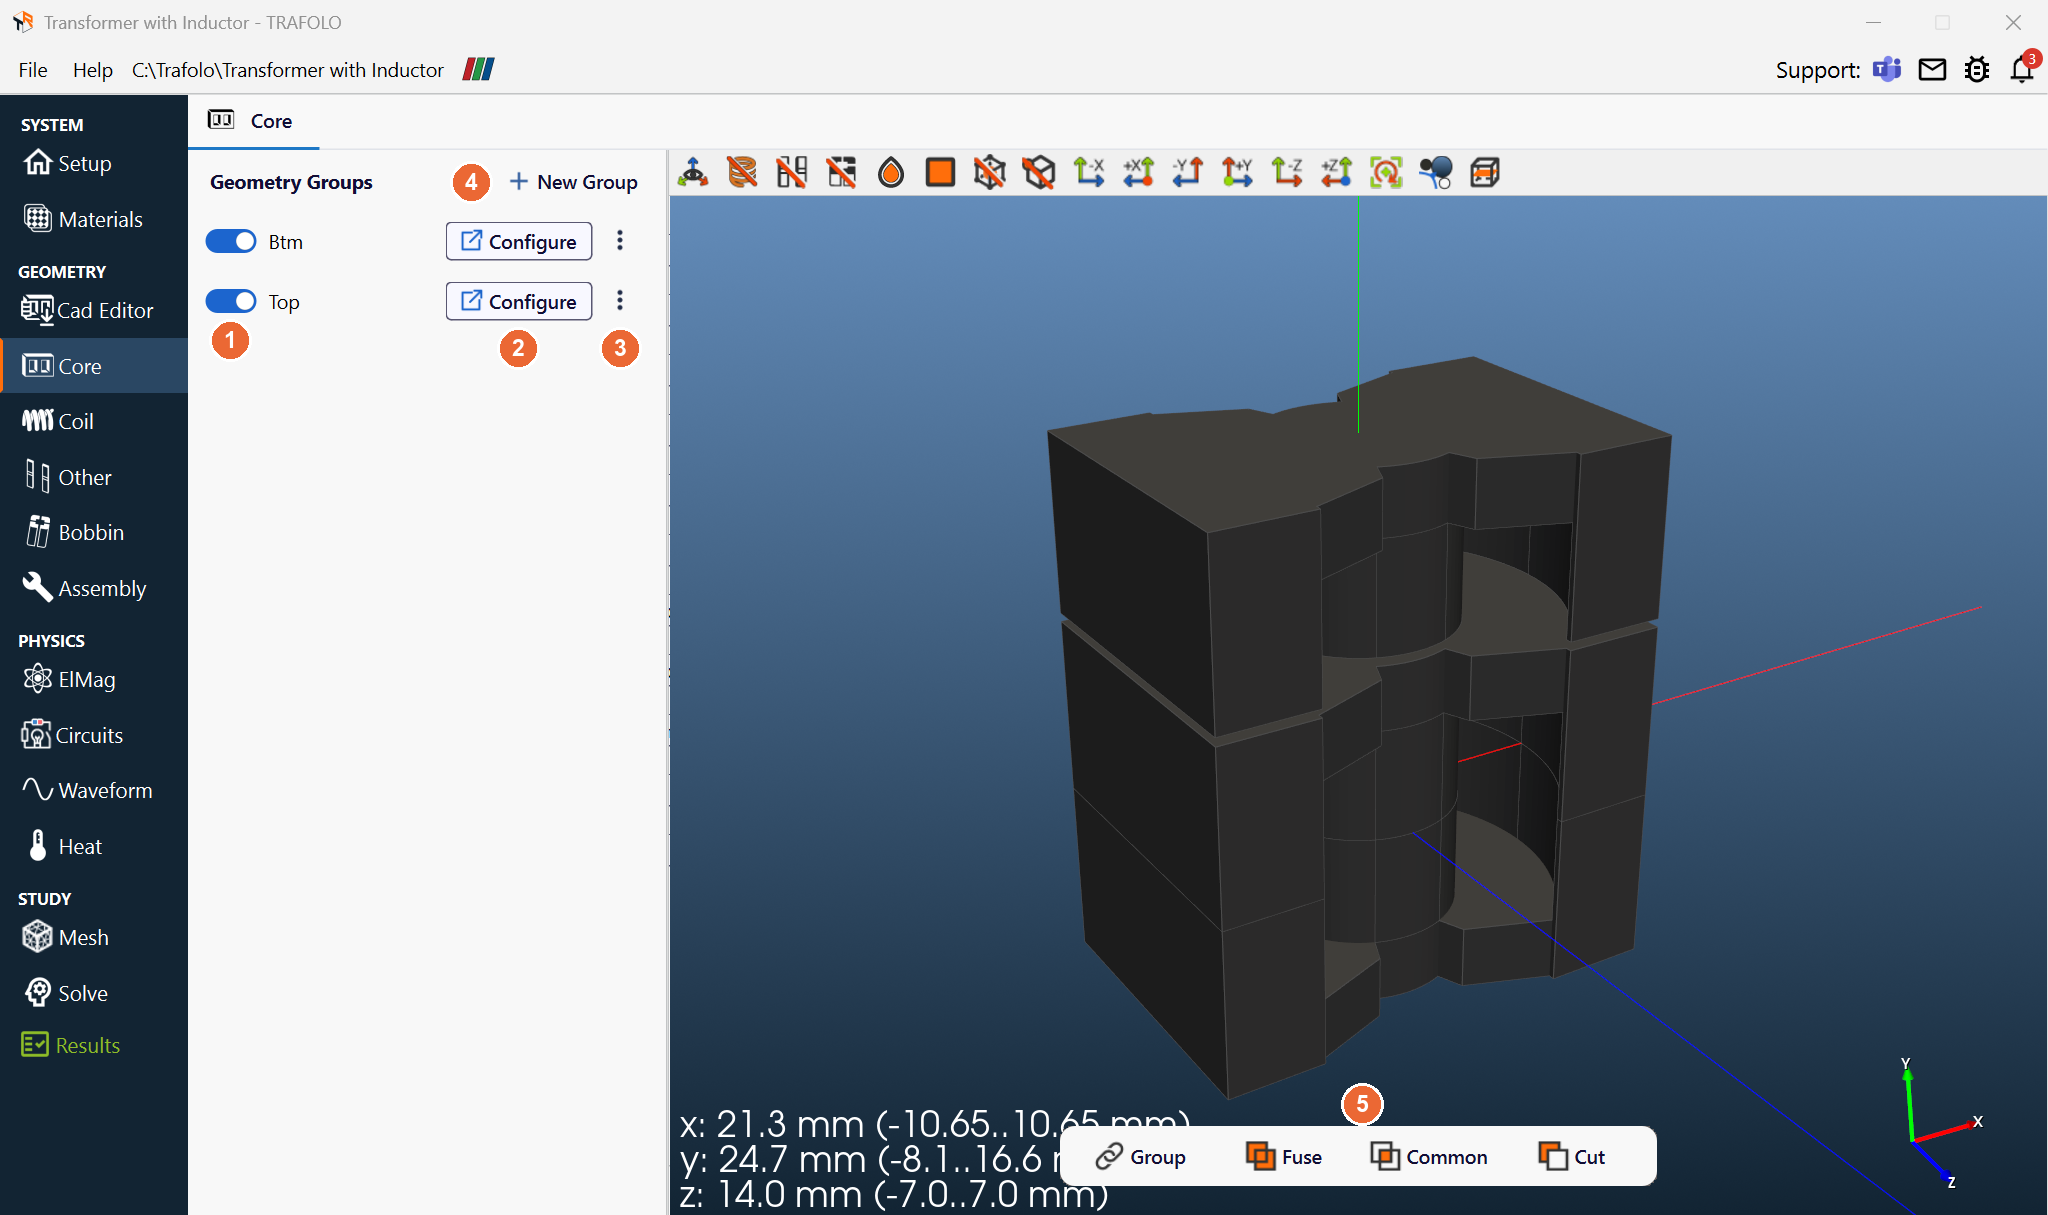Set view to +Y axis
The image size is (2048, 1215).
tap(1237, 172)
